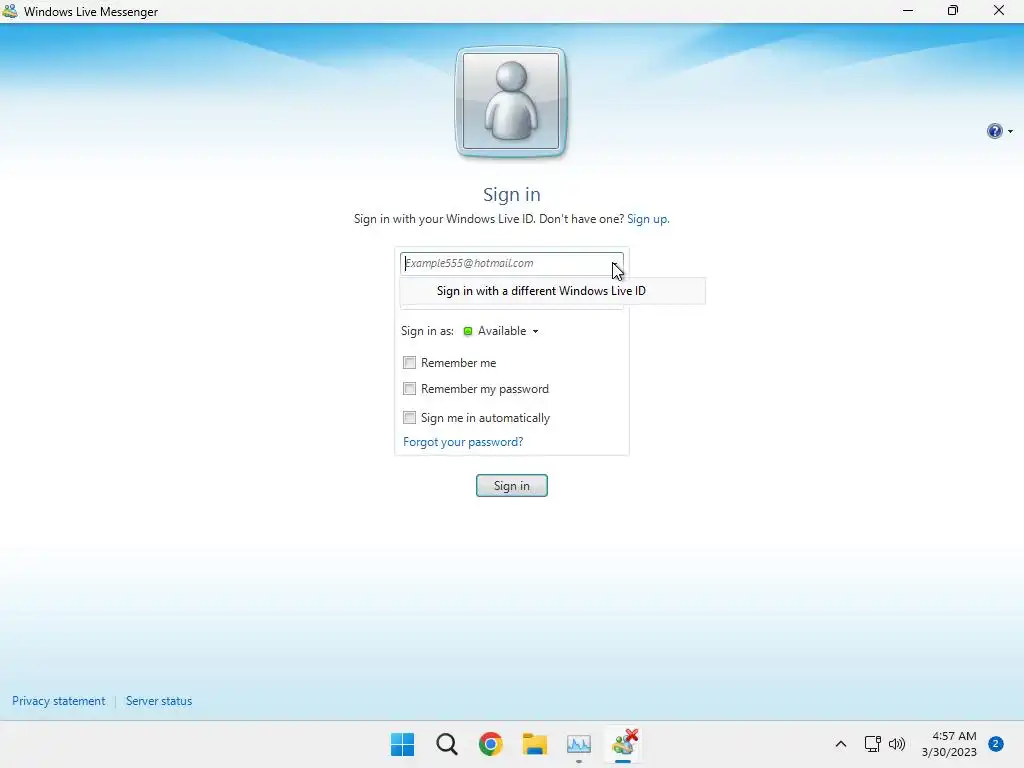Close the Windows Live Messenger window
1024x768 pixels.
[999, 11]
